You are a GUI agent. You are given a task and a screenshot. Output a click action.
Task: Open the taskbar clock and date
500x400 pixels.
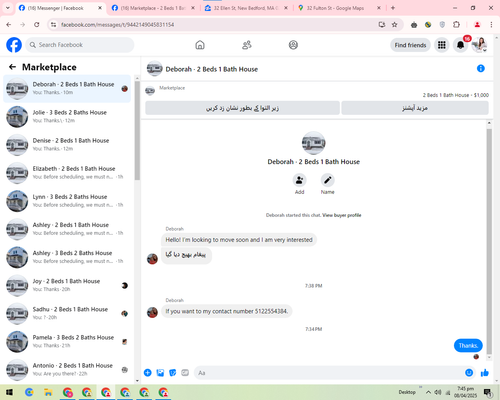coord(465,392)
